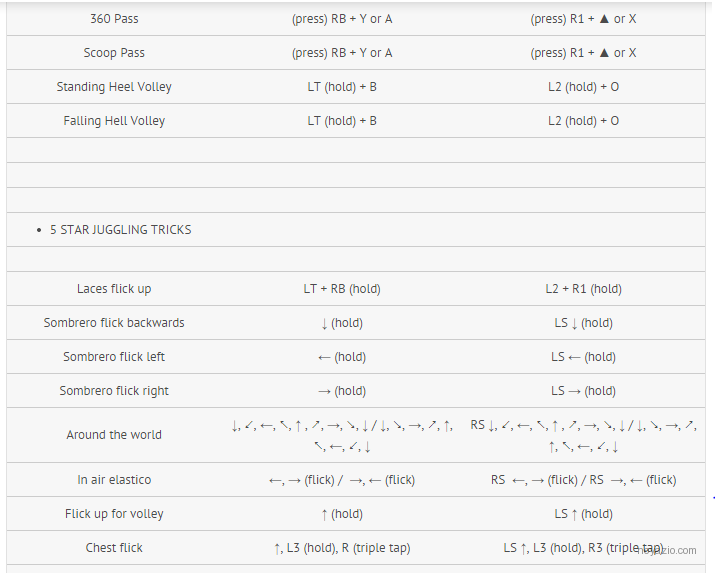Click the LS ↓ (hold) PlayStation control
The image size is (715, 573).
click(x=584, y=323)
